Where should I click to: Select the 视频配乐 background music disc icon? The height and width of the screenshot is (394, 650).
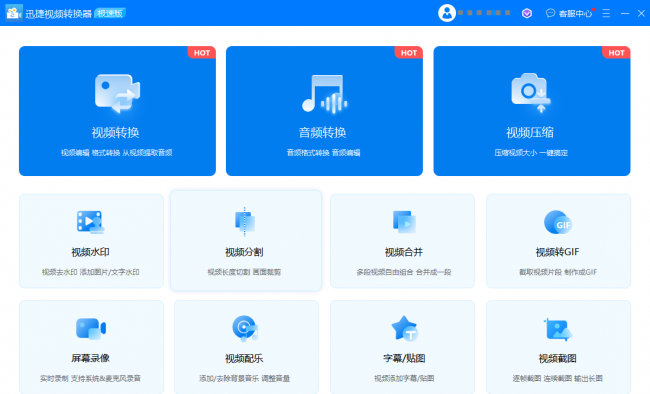[x=245, y=328]
